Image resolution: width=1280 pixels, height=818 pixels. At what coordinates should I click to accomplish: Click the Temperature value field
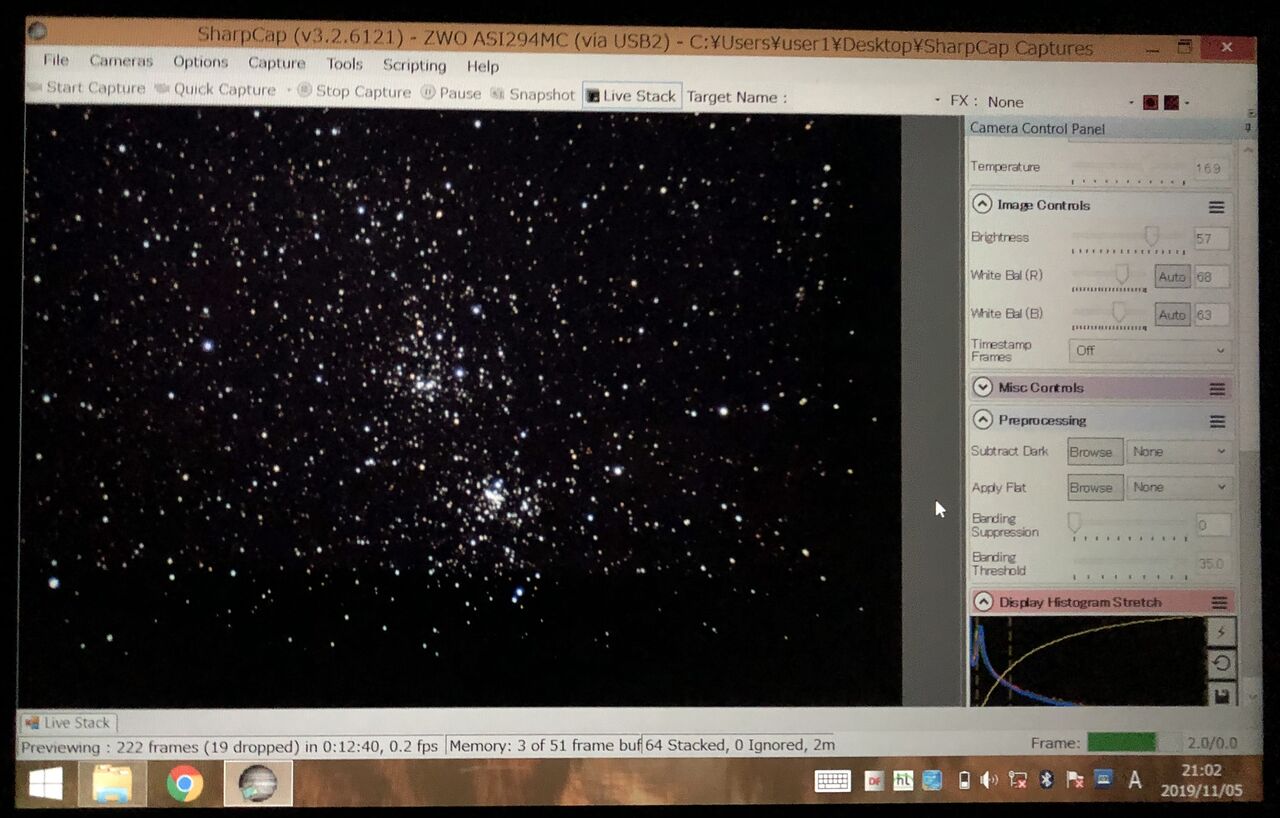point(1210,168)
